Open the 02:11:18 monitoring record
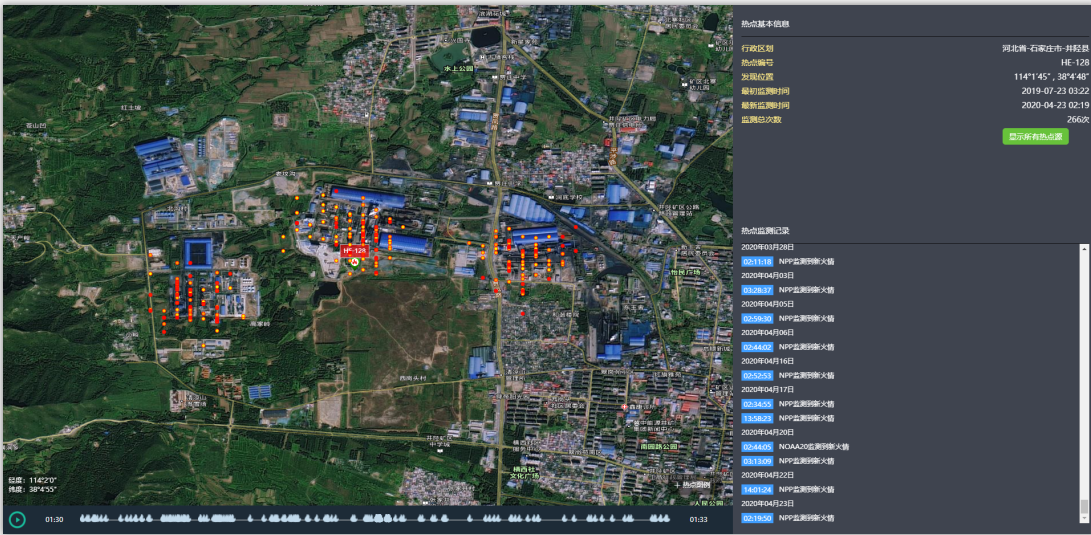This screenshot has width=1091, height=535. [x=757, y=261]
